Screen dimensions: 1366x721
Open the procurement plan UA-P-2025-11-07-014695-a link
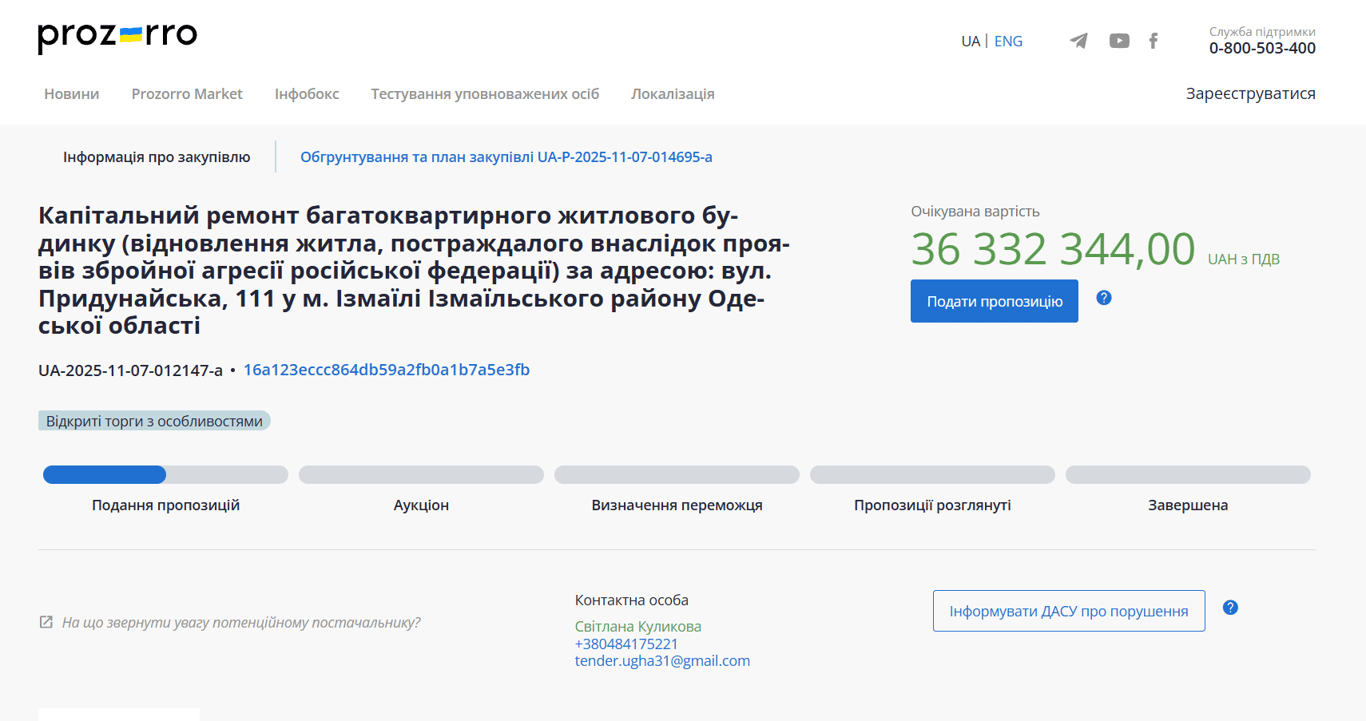tap(505, 156)
